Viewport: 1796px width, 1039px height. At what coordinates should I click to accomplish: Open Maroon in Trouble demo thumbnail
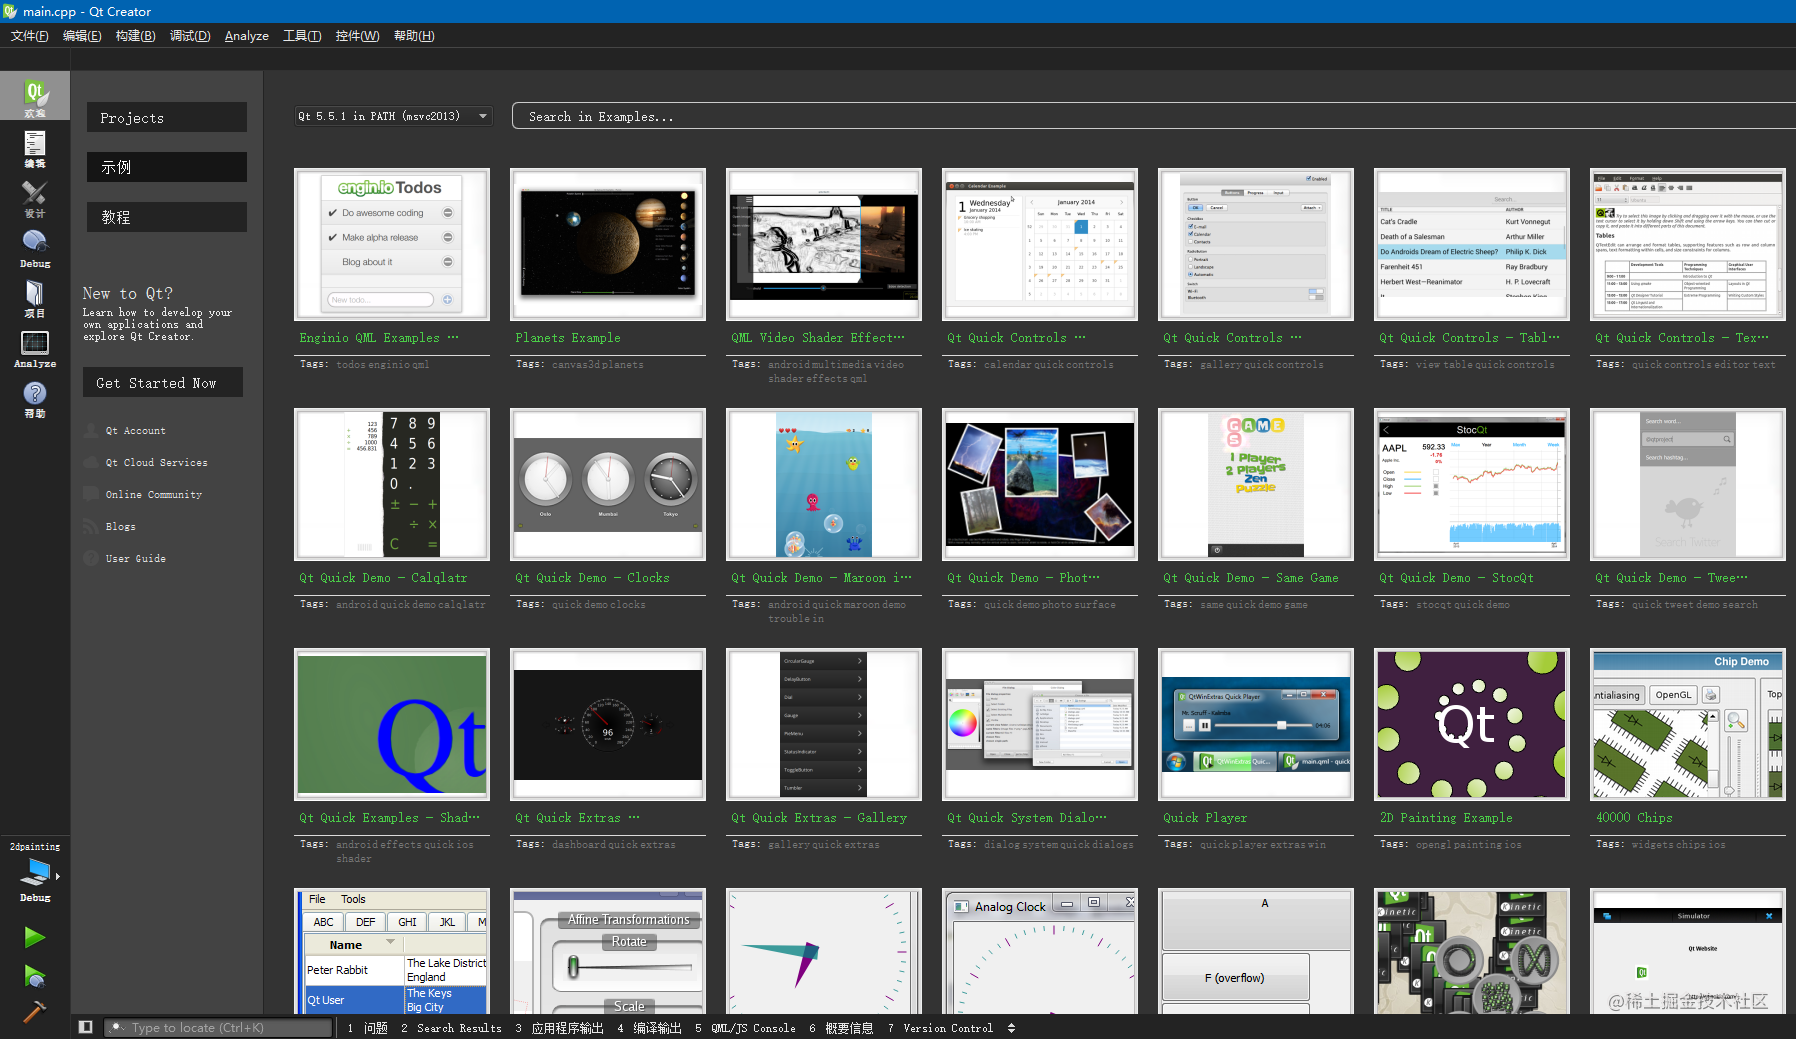[x=824, y=484]
